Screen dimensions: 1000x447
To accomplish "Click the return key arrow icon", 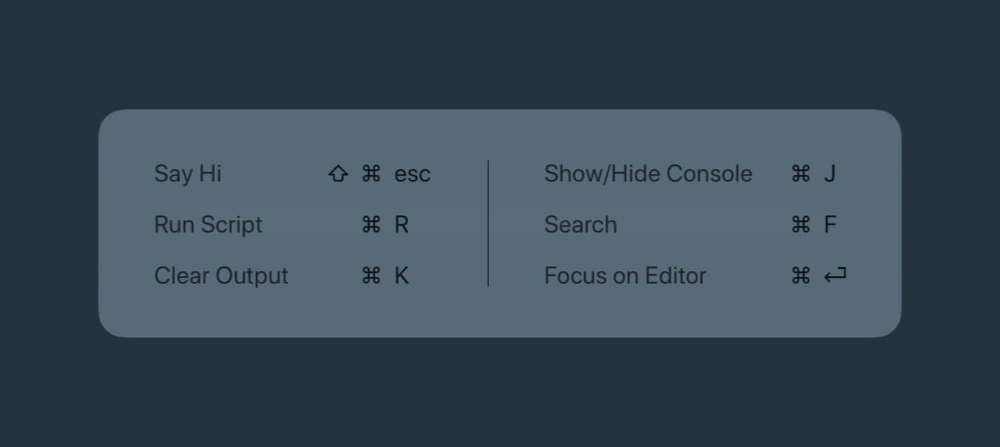I will (835, 276).
